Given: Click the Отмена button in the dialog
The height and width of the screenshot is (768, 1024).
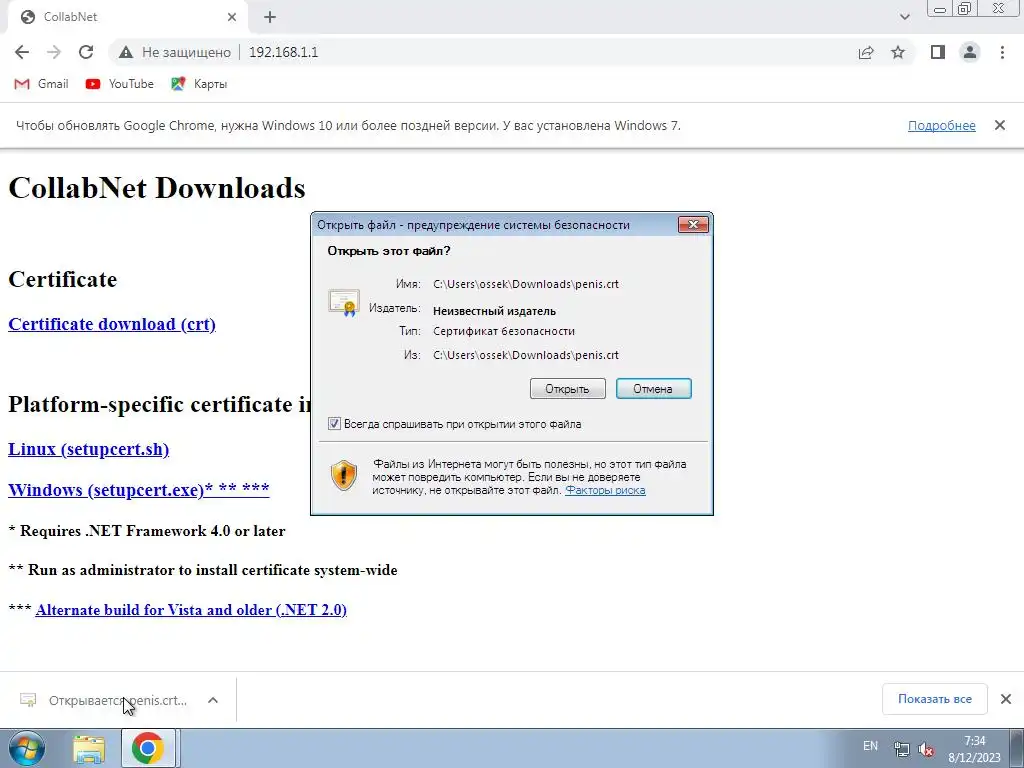Looking at the screenshot, I should (x=653, y=389).
